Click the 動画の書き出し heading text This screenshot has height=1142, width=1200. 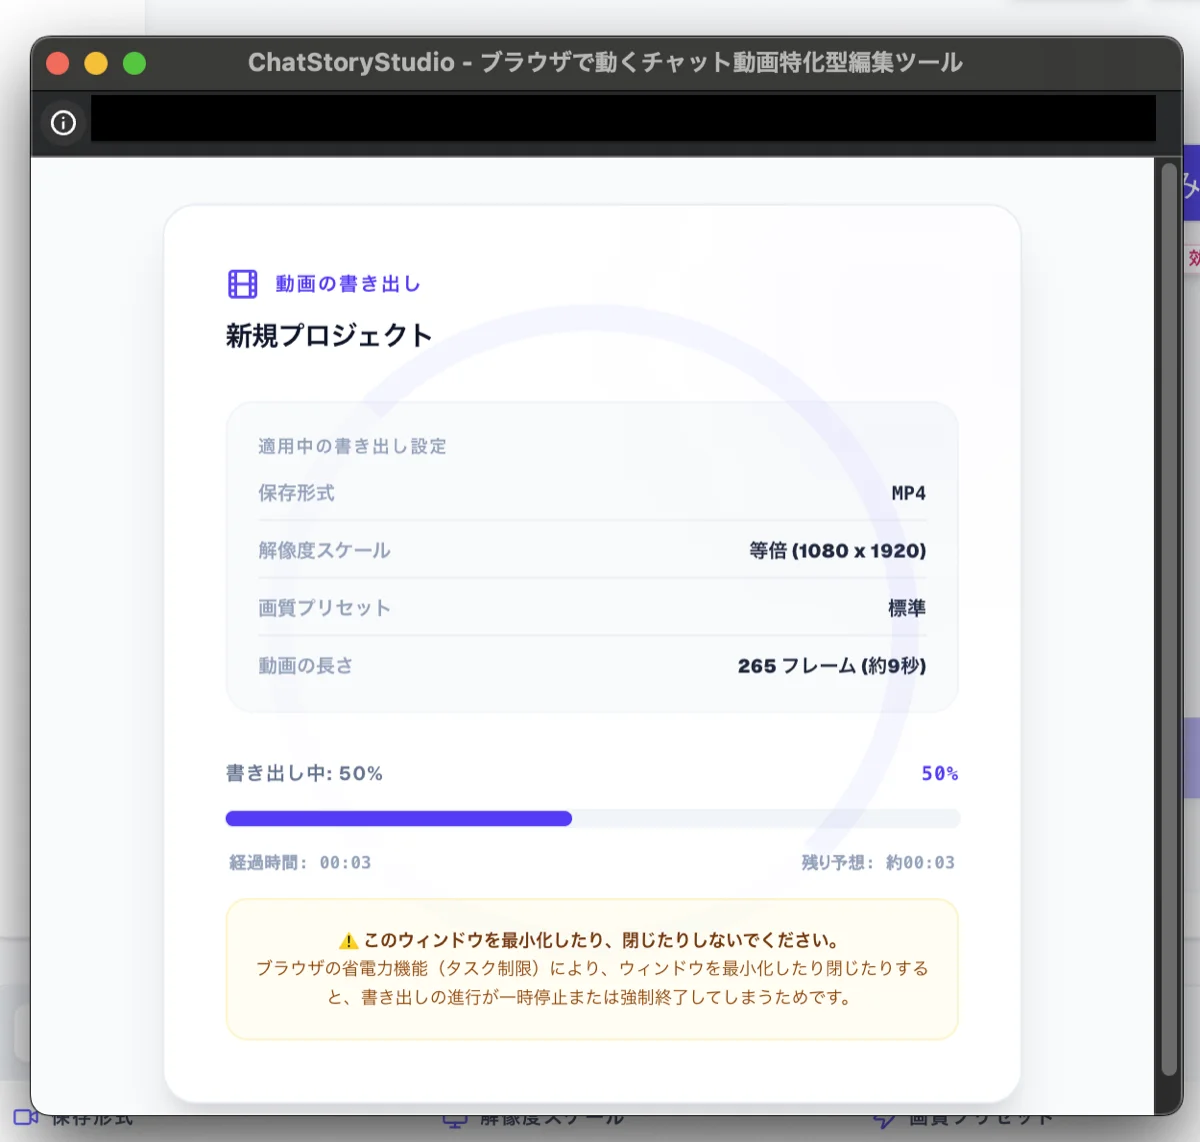point(348,284)
